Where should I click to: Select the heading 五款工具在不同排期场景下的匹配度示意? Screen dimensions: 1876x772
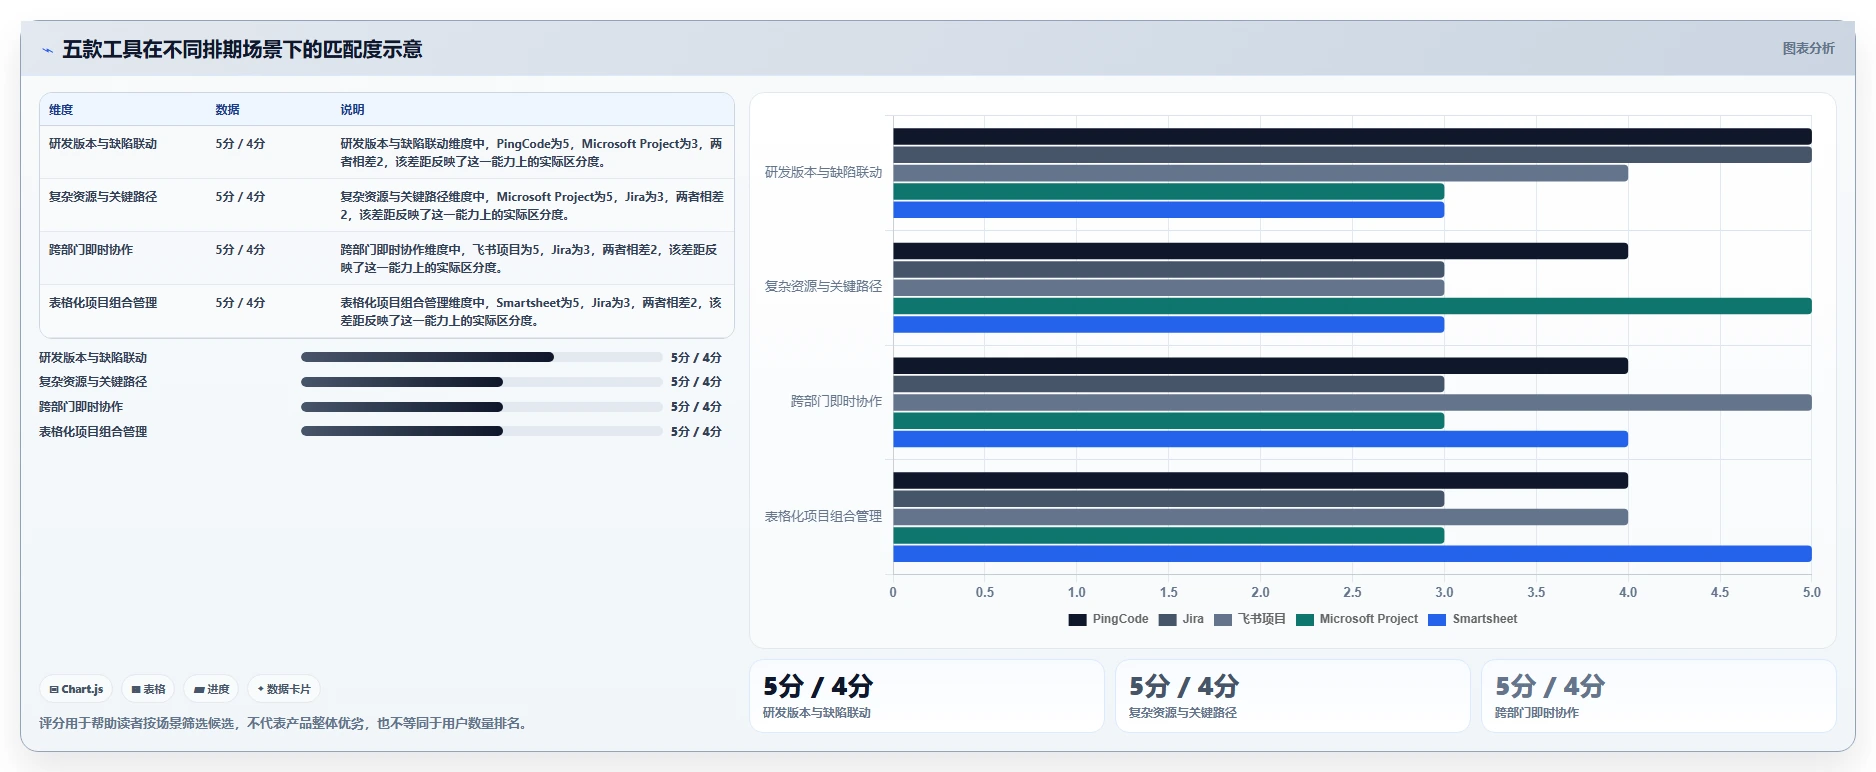click(242, 49)
